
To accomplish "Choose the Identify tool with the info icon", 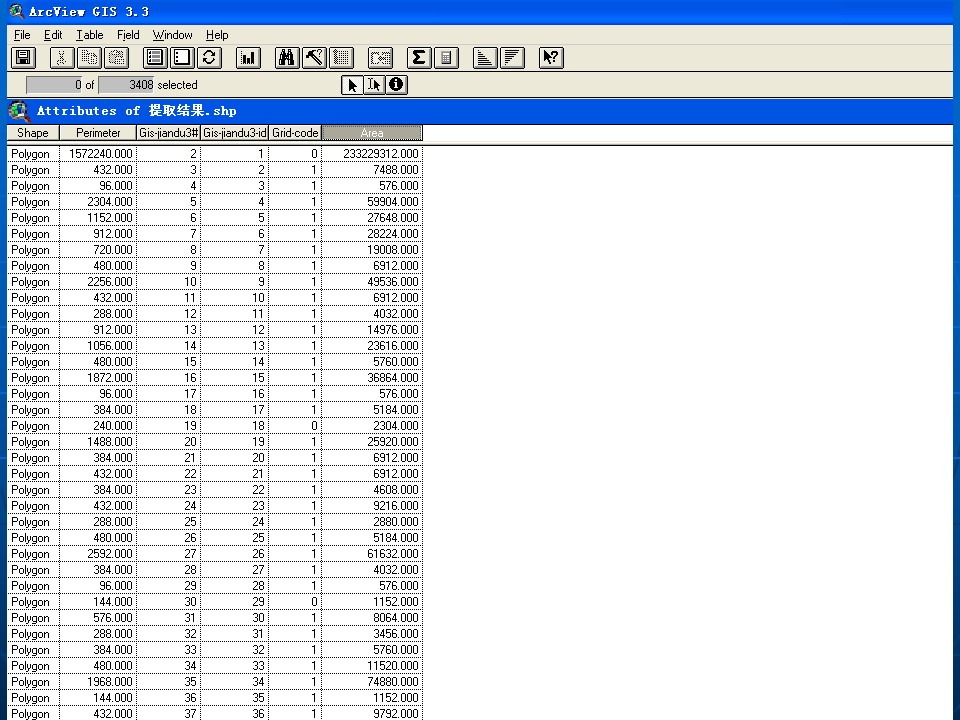I will 396,84.
